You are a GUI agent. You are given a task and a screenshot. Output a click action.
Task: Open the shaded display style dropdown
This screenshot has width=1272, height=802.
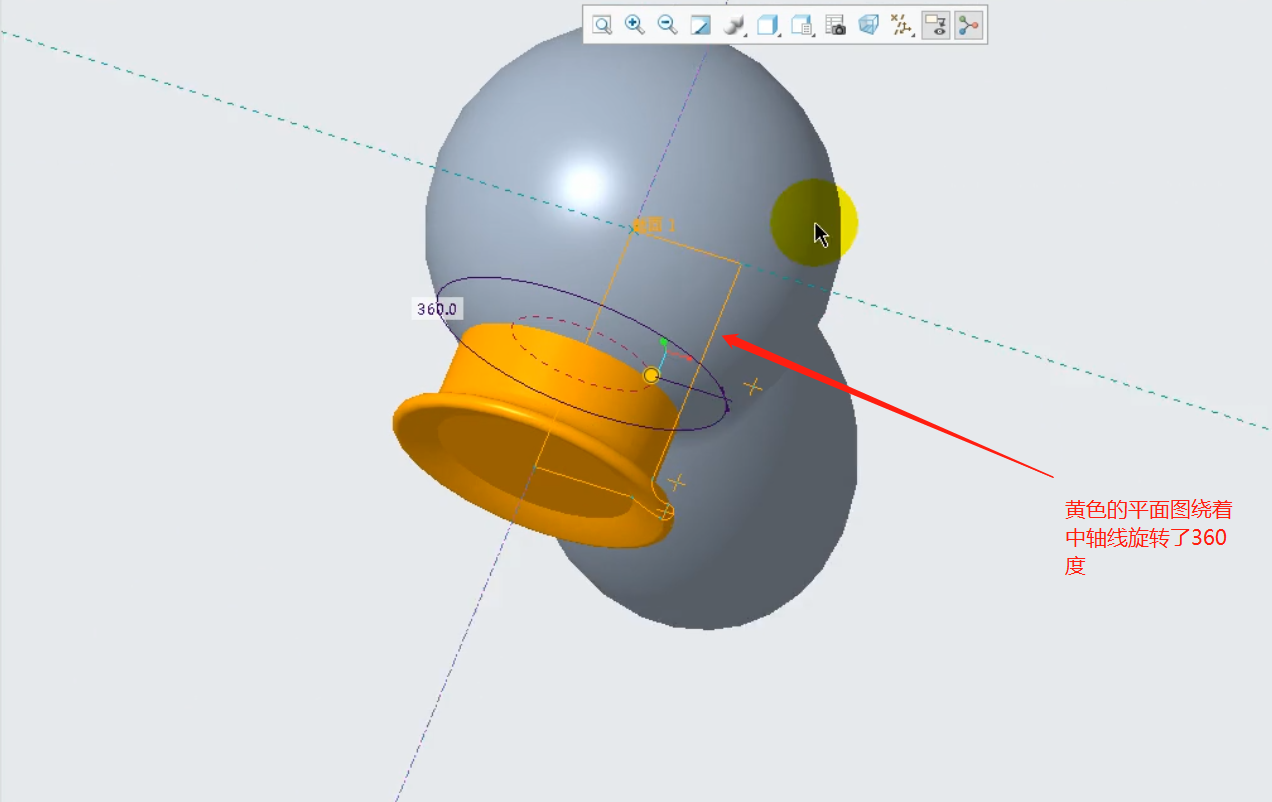tap(735, 25)
